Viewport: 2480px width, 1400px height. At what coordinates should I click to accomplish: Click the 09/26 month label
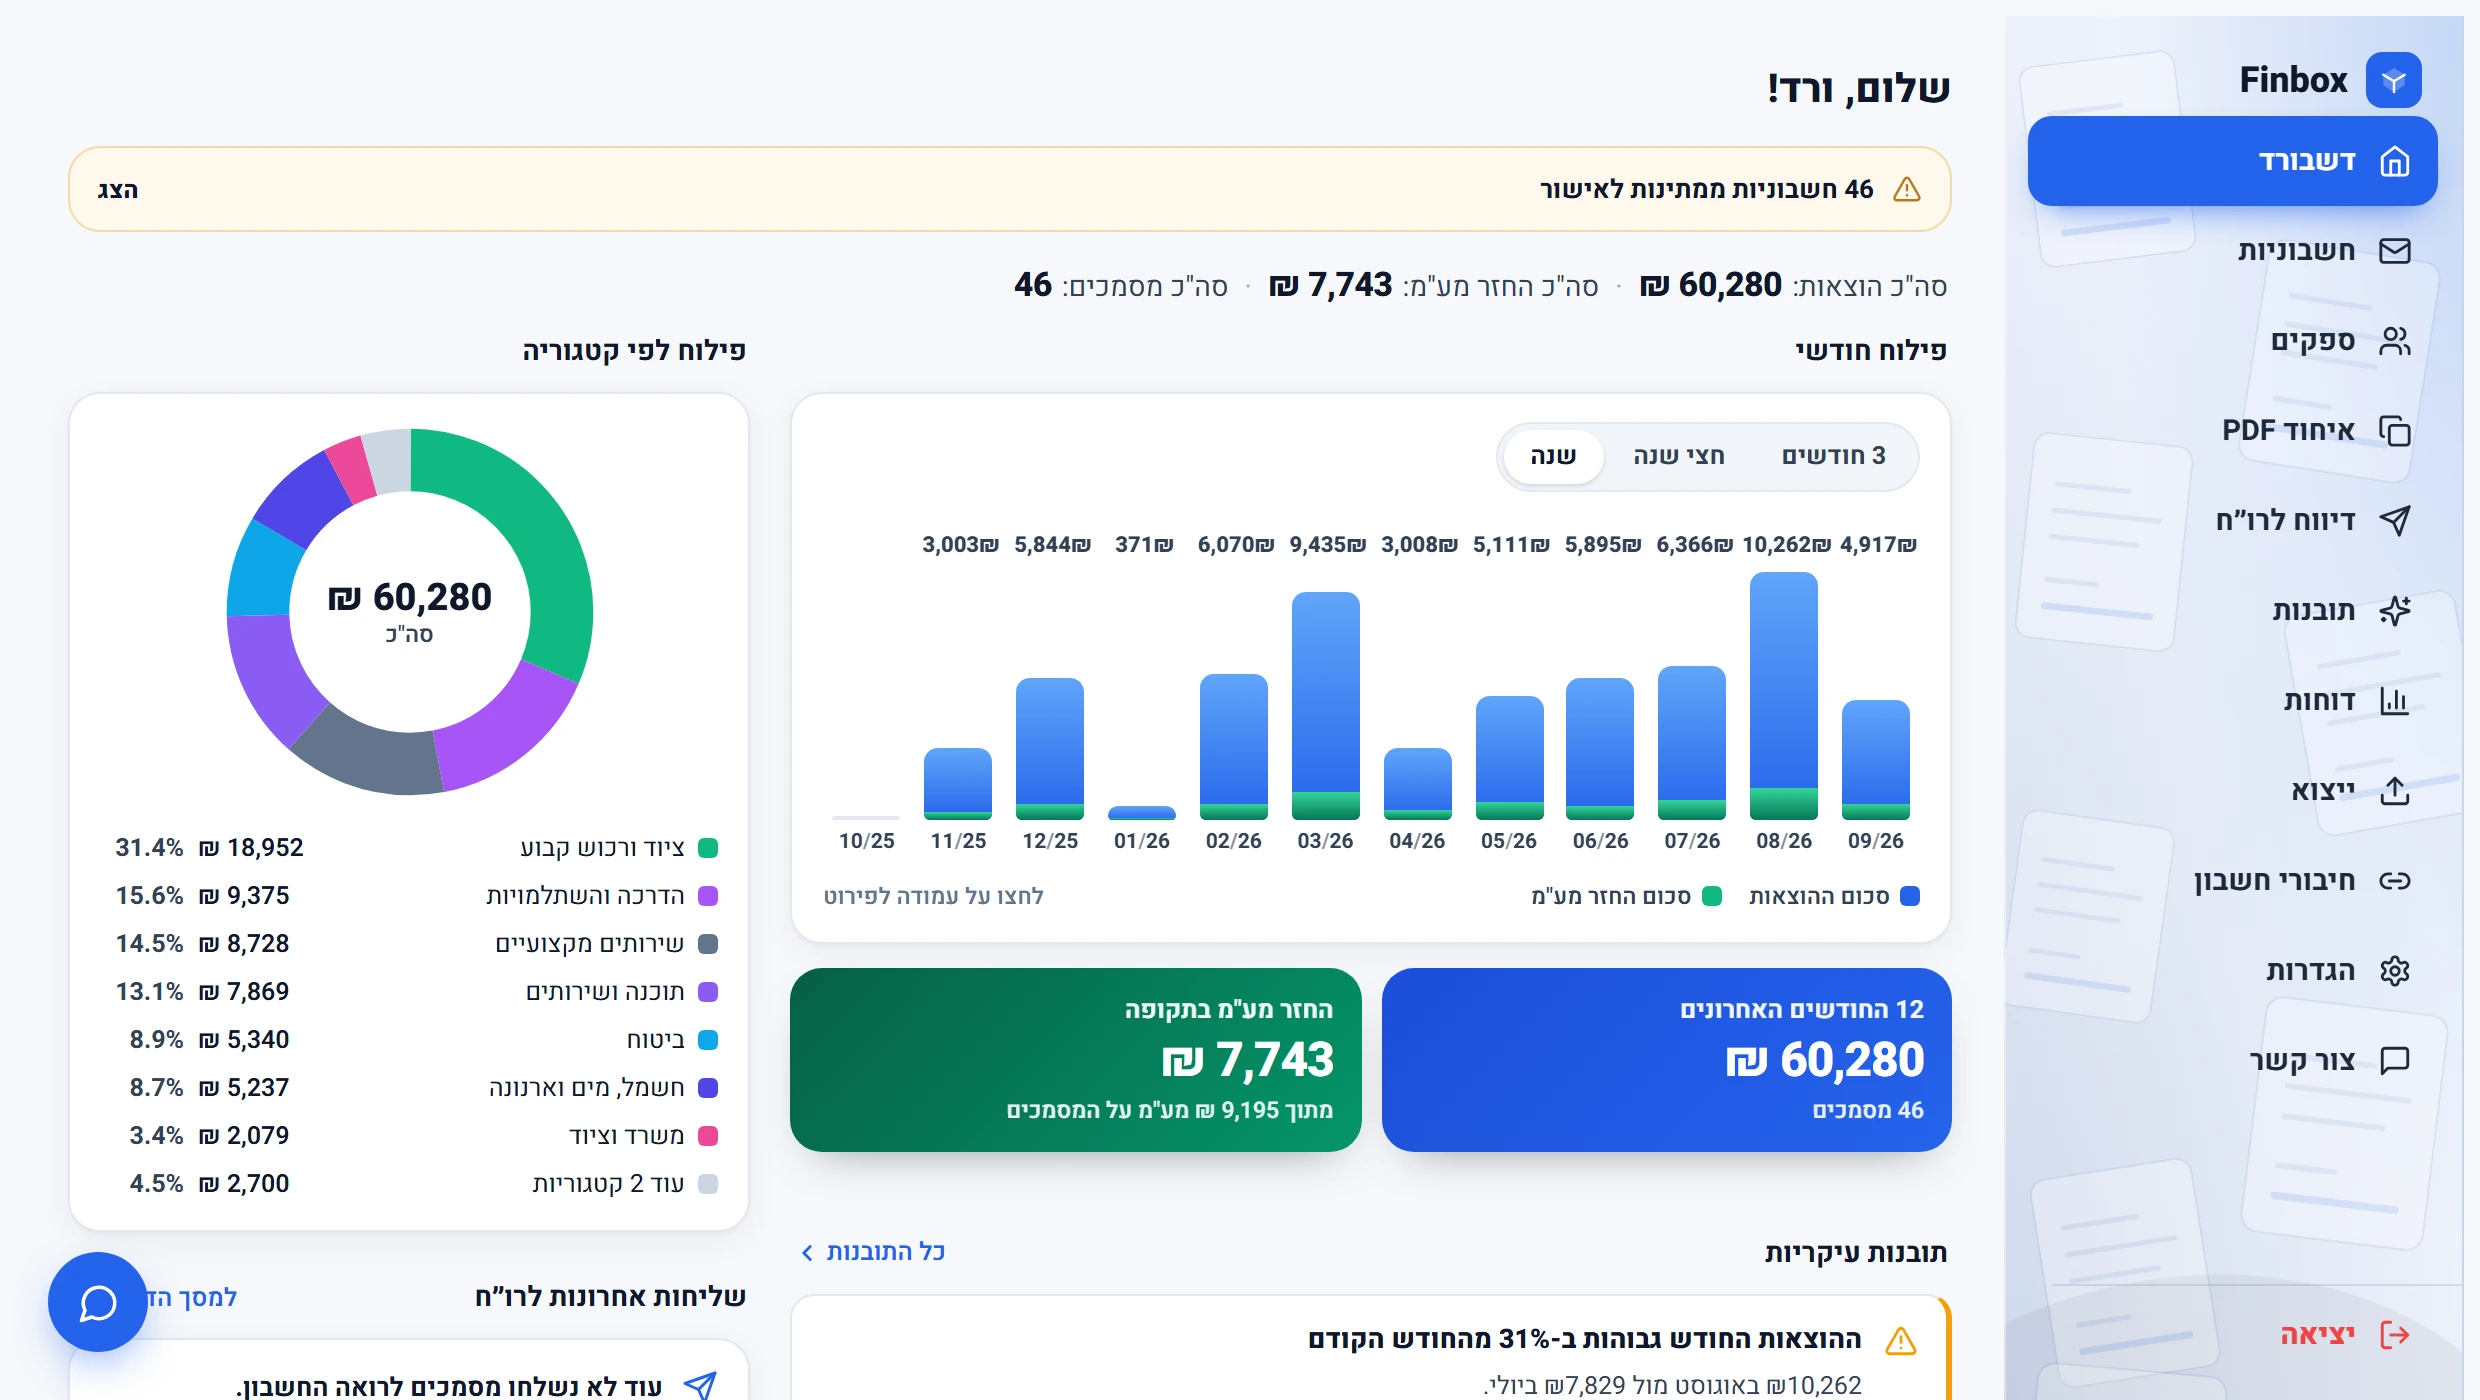tap(1876, 841)
